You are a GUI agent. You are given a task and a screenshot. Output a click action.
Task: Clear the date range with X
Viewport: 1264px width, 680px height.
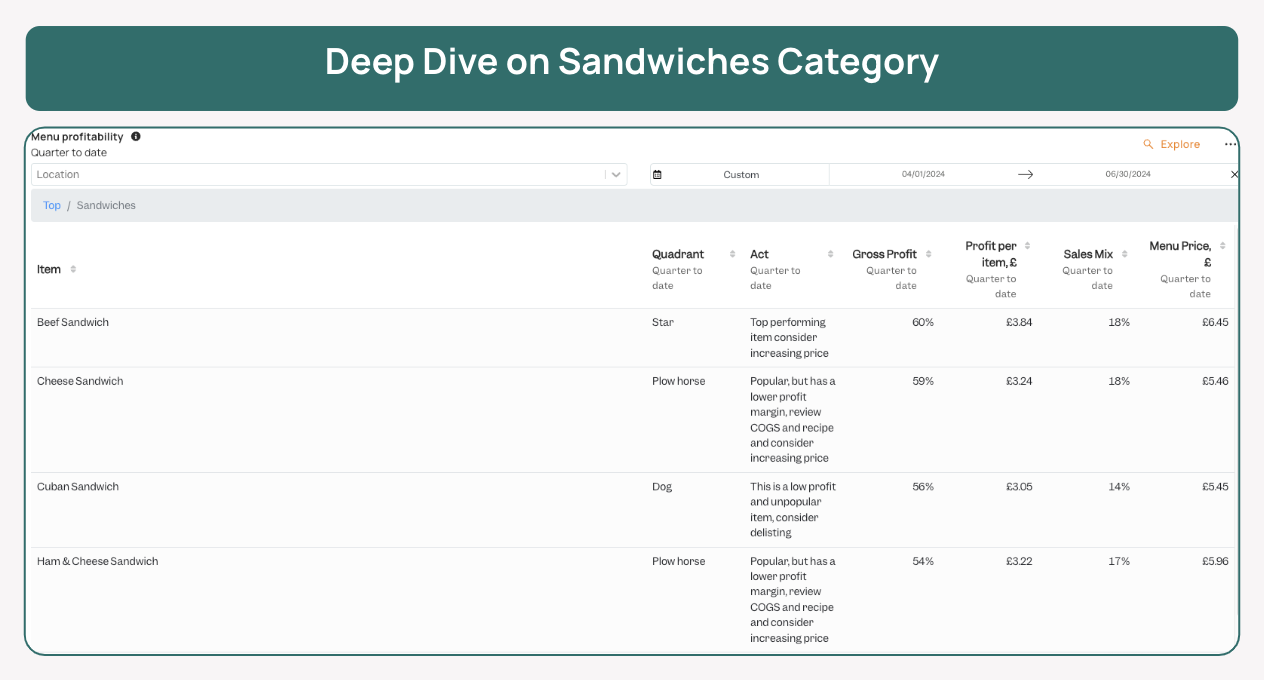[1234, 174]
